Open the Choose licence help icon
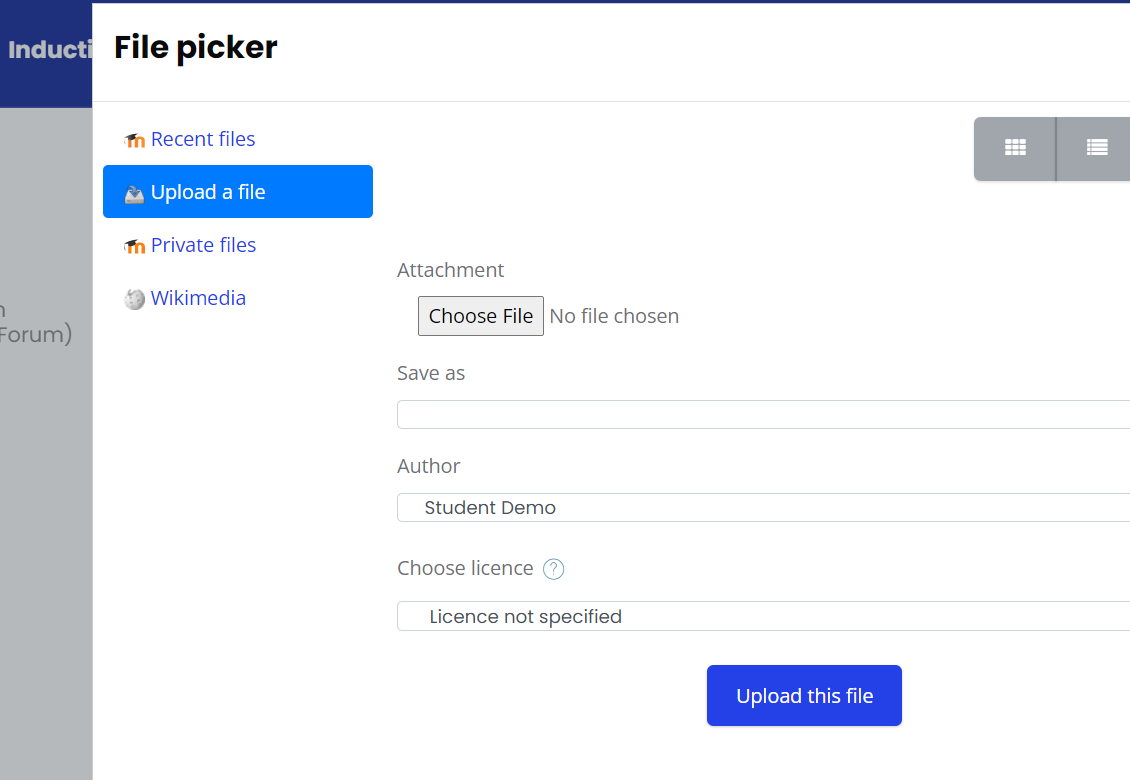The width and height of the screenshot is (1130, 784). (x=553, y=569)
